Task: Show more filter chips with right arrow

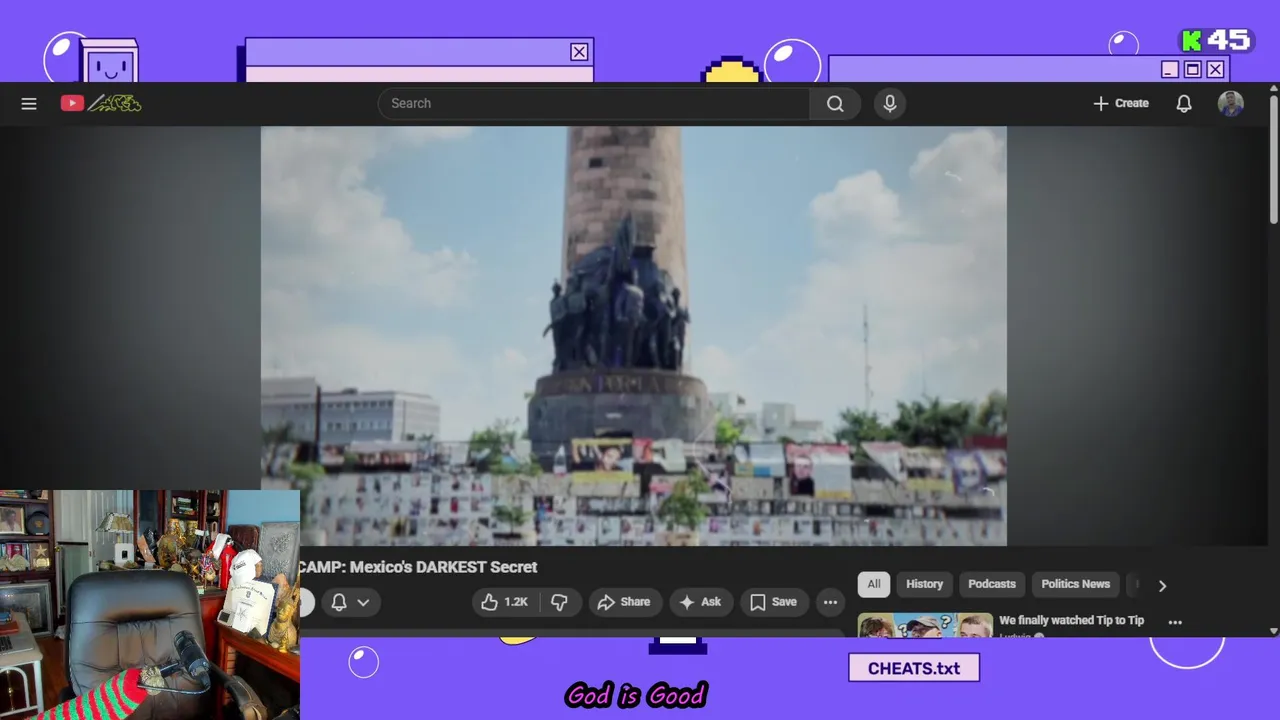Action: (x=1162, y=586)
